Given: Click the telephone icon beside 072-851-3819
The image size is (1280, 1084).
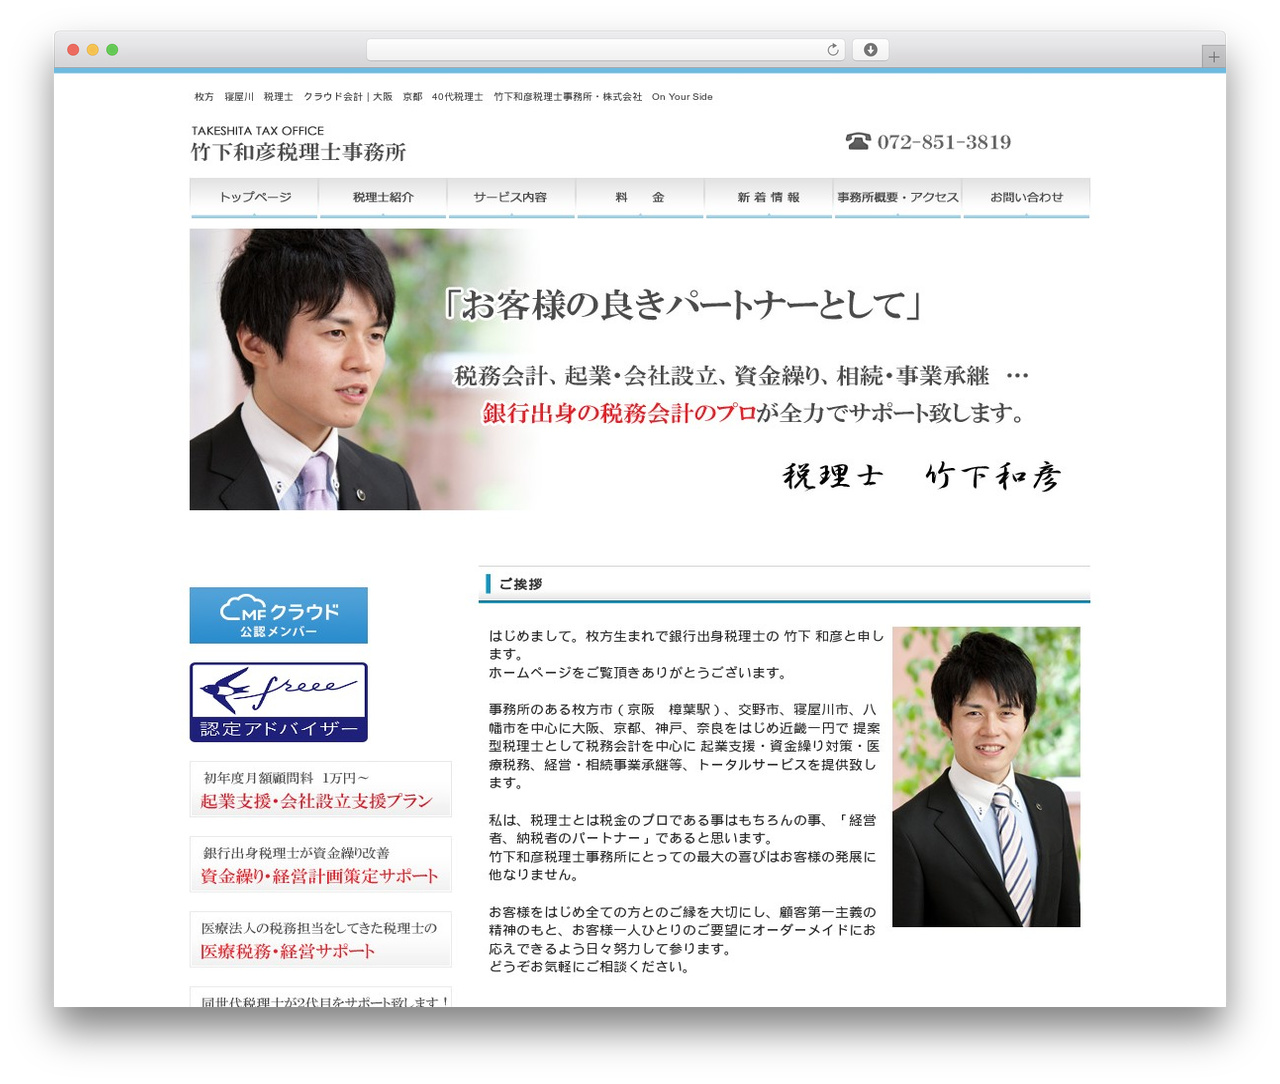Looking at the screenshot, I should click(858, 142).
